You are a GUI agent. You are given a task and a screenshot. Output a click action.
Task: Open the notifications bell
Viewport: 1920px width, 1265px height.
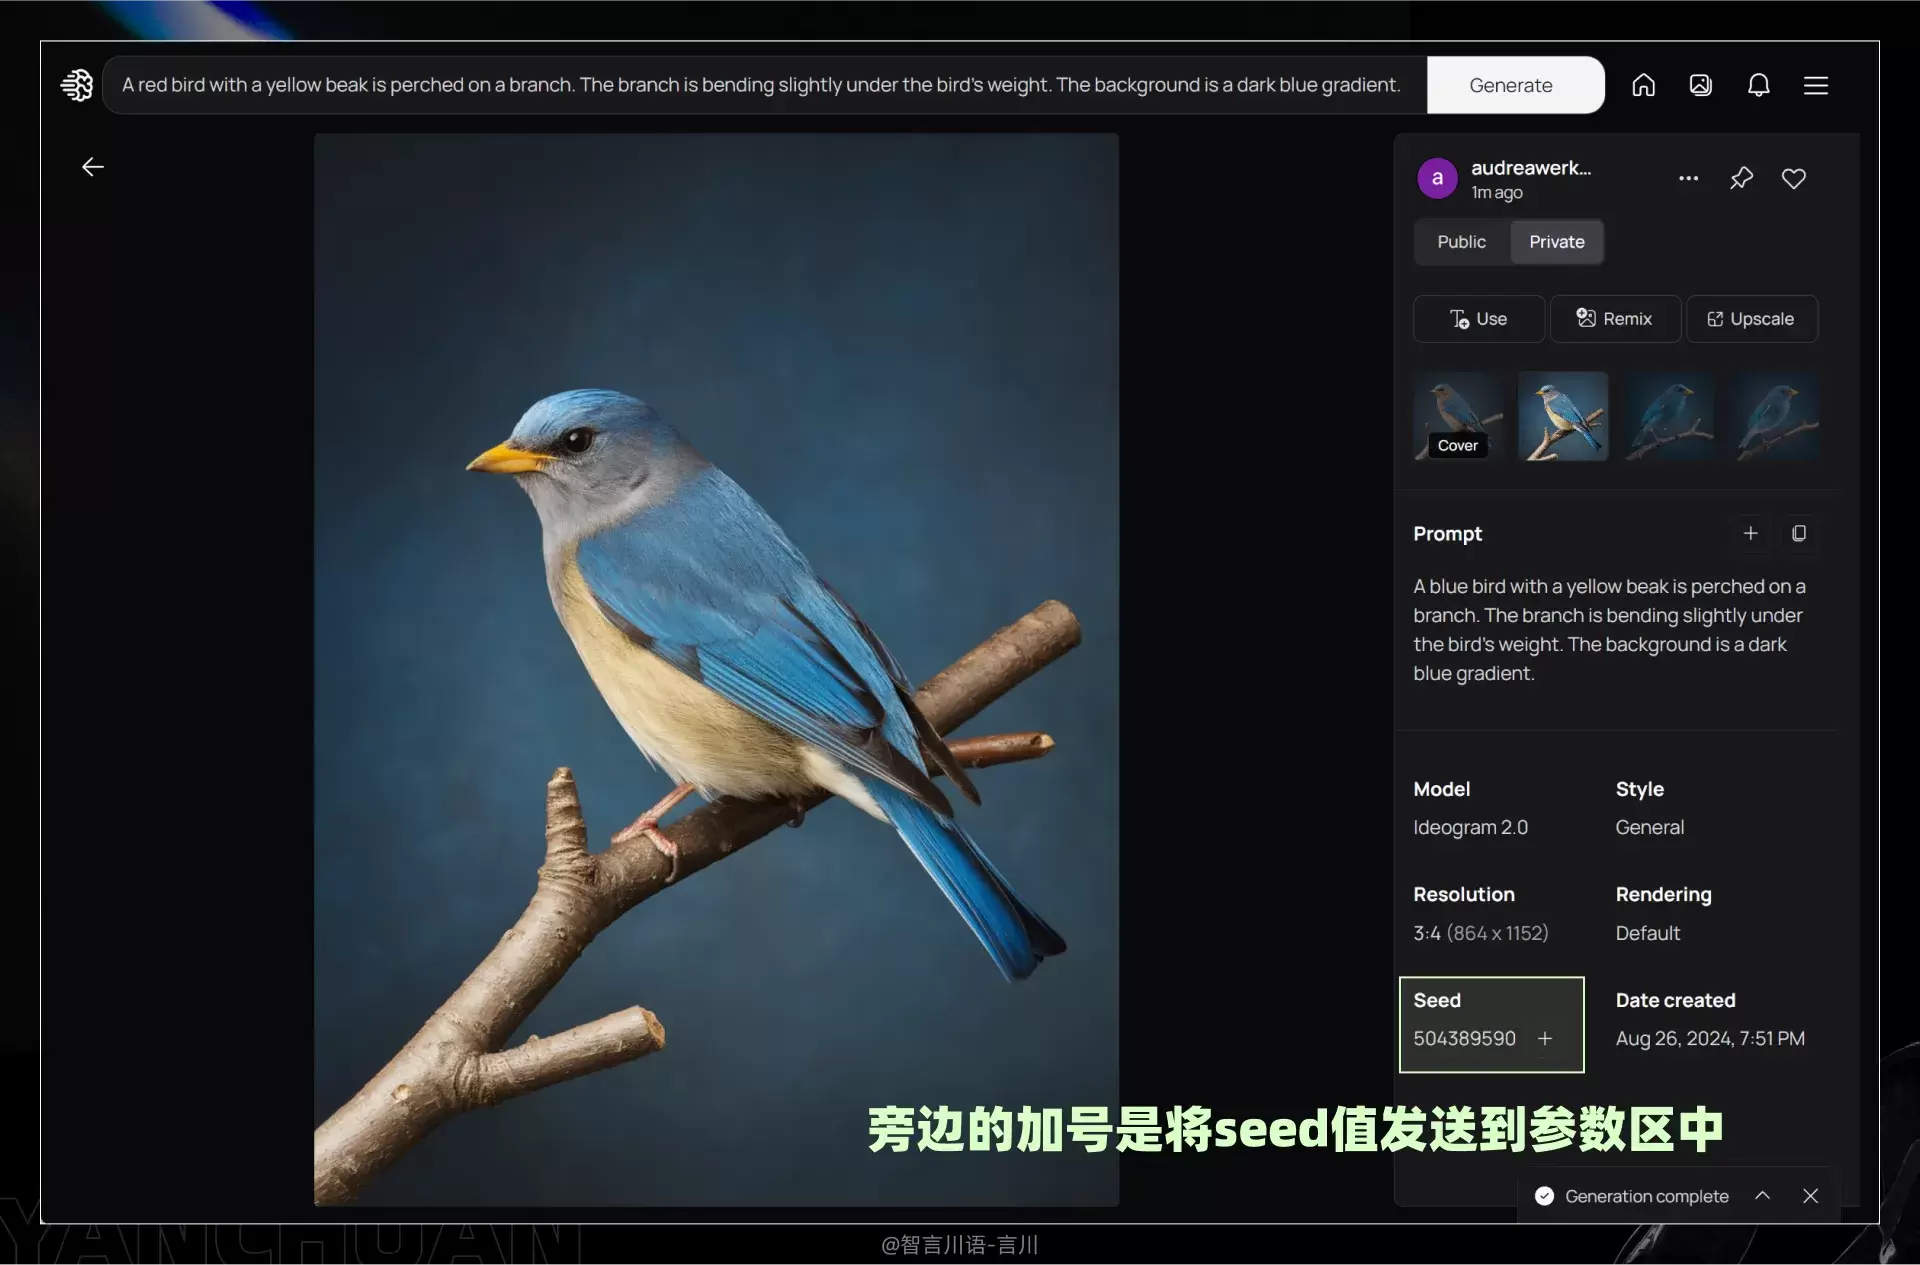[1758, 85]
